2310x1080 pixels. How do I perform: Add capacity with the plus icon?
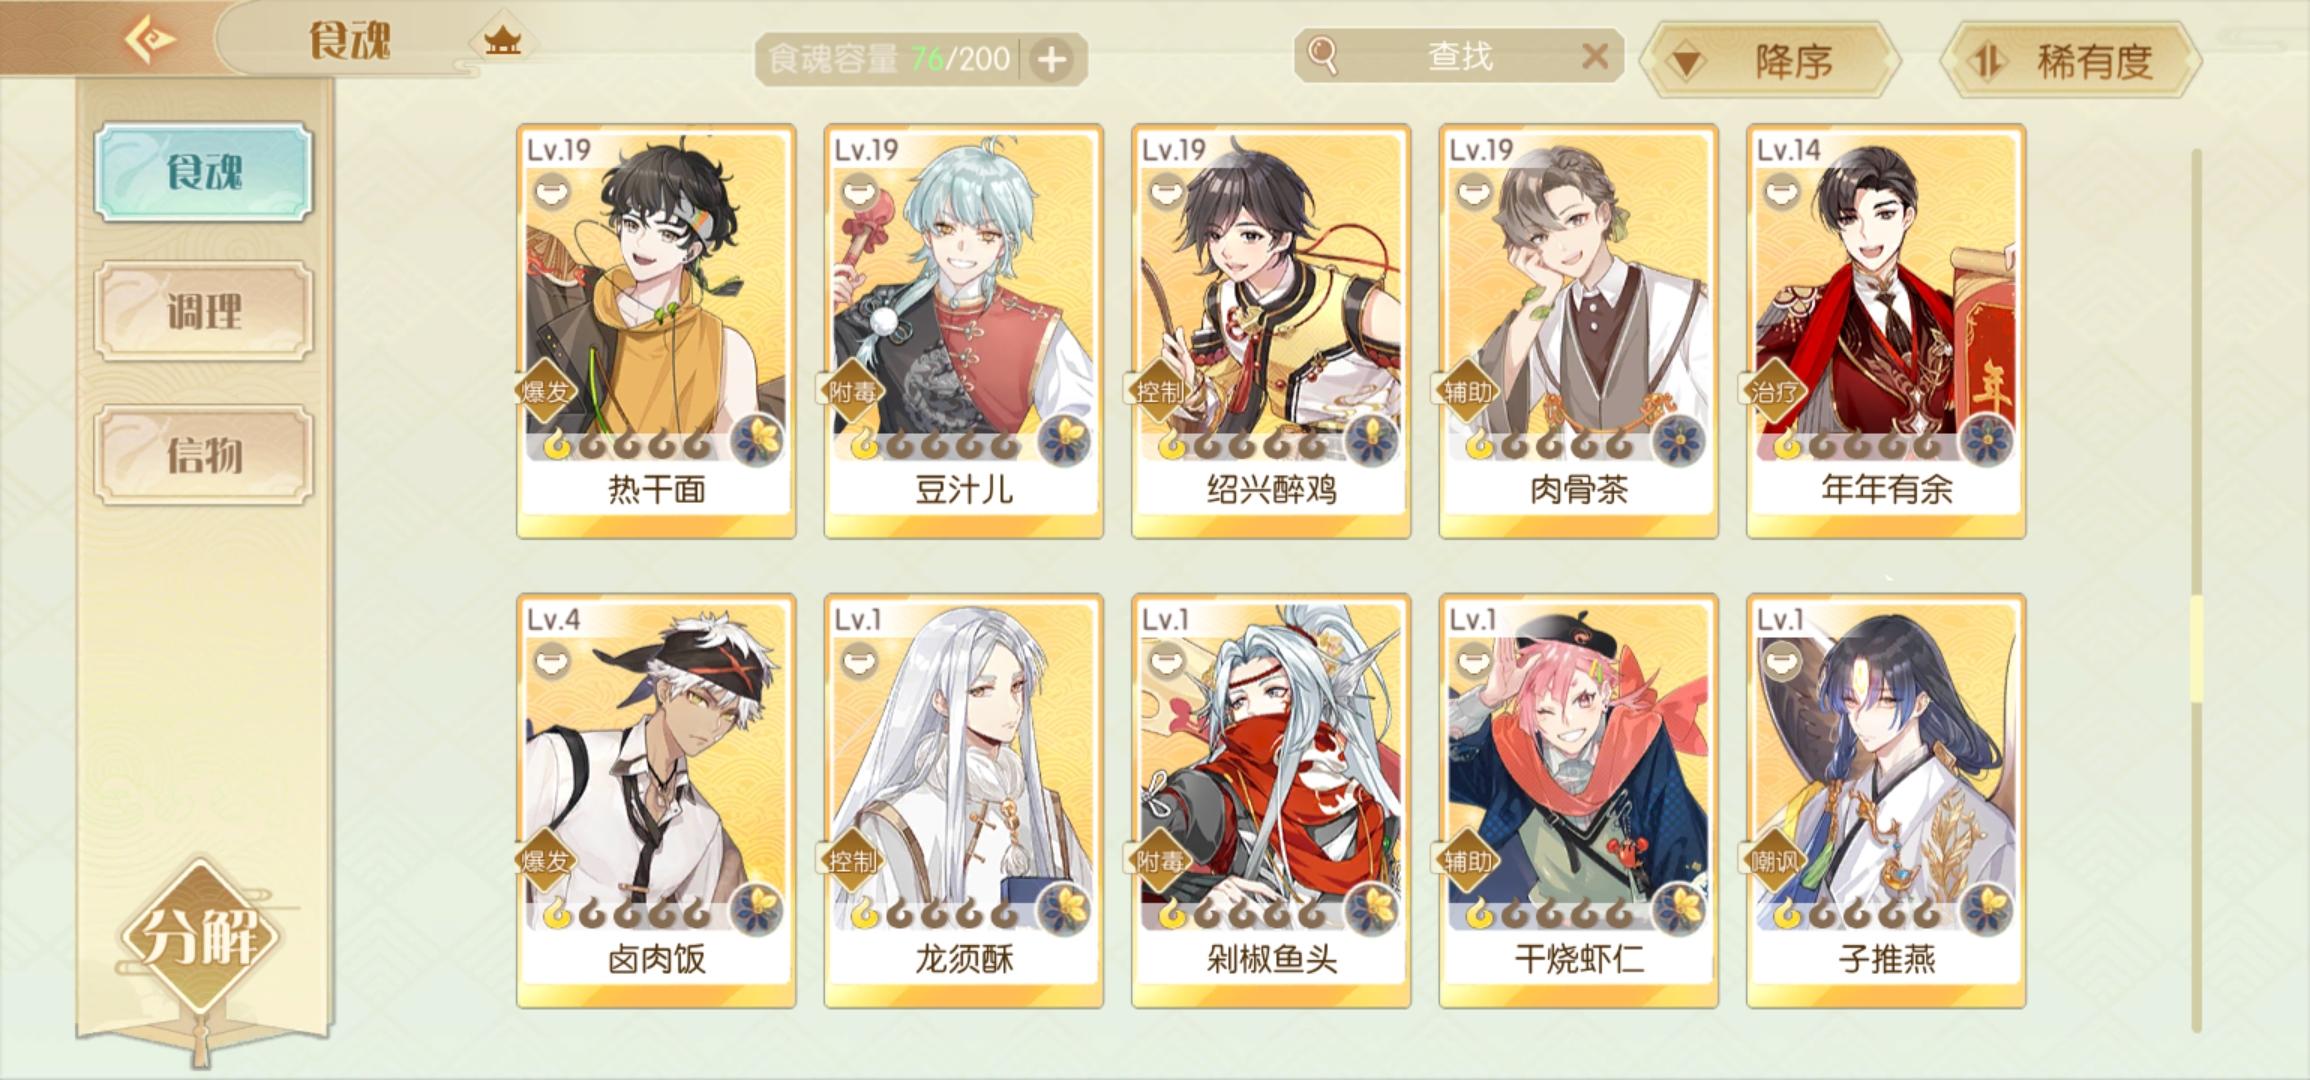pyautogui.click(x=1051, y=60)
